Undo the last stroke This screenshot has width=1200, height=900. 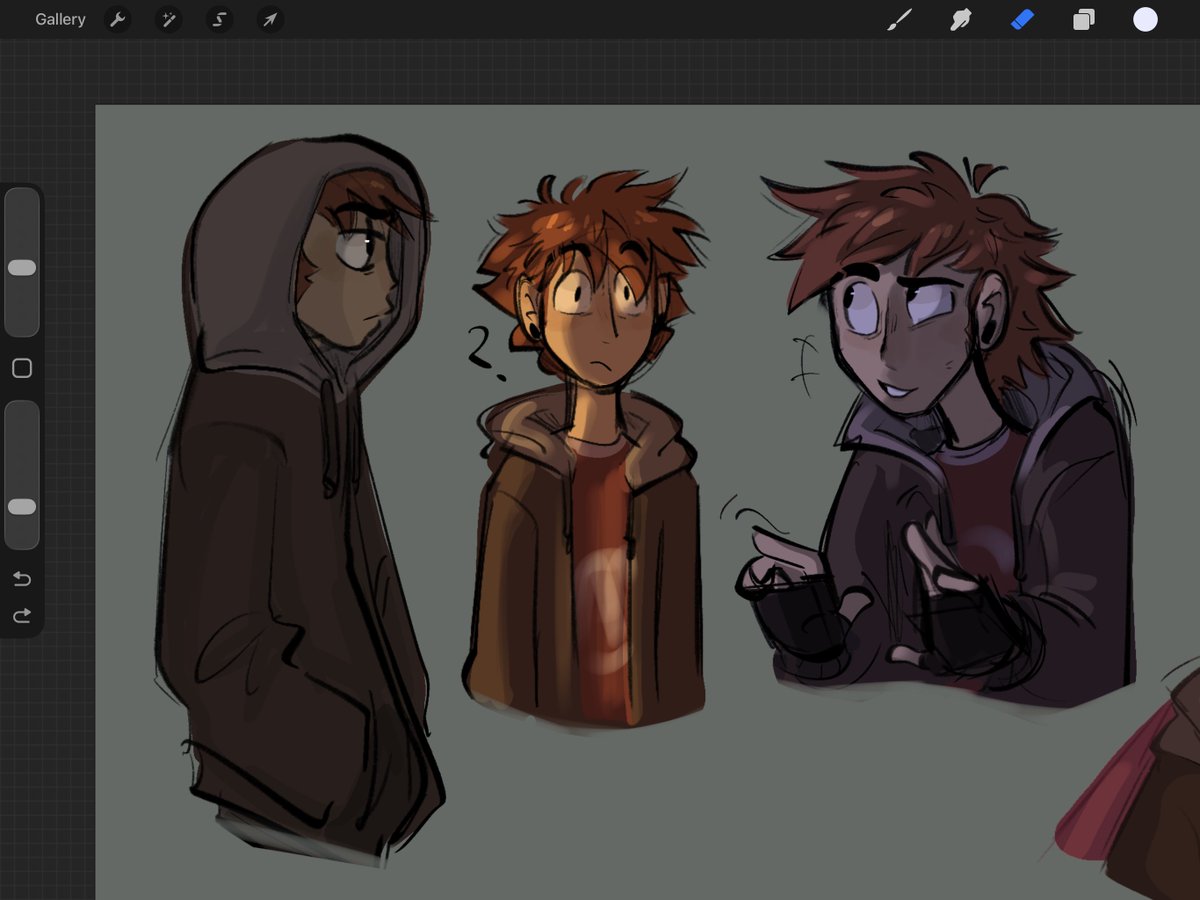click(x=22, y=579)
